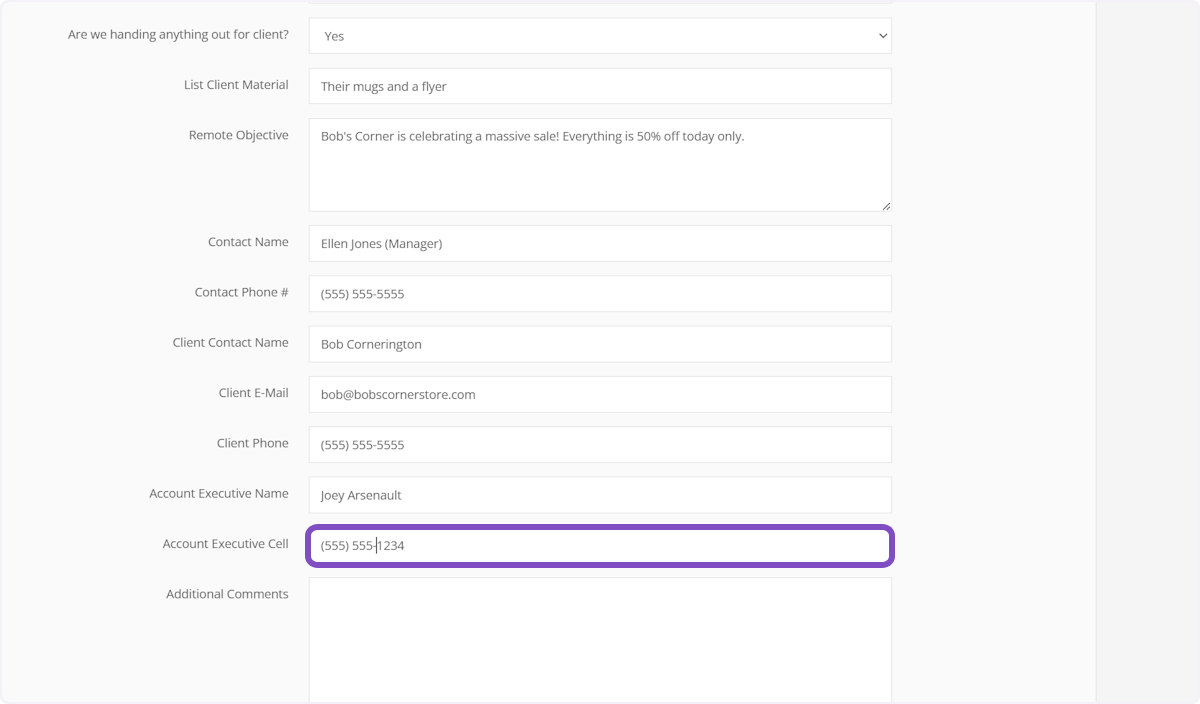Click the 'Remote Objective' label text

click(238, 135)
